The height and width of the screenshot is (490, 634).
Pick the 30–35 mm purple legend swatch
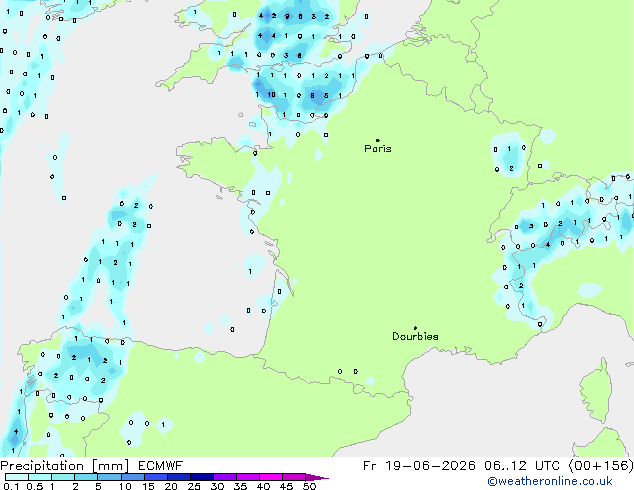[x=225, y=477]
